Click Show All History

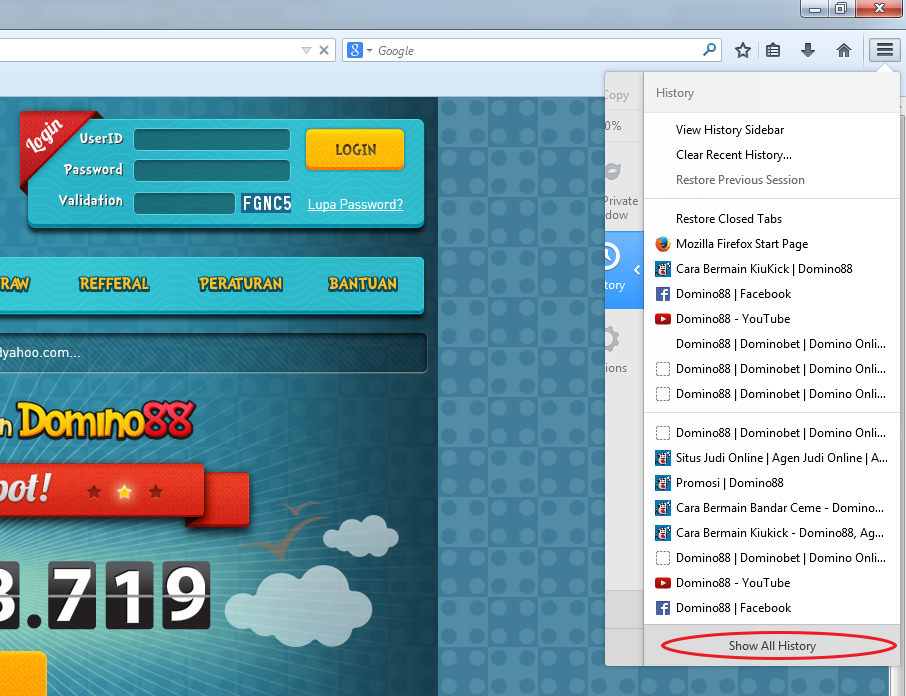[x=772, y=646]
